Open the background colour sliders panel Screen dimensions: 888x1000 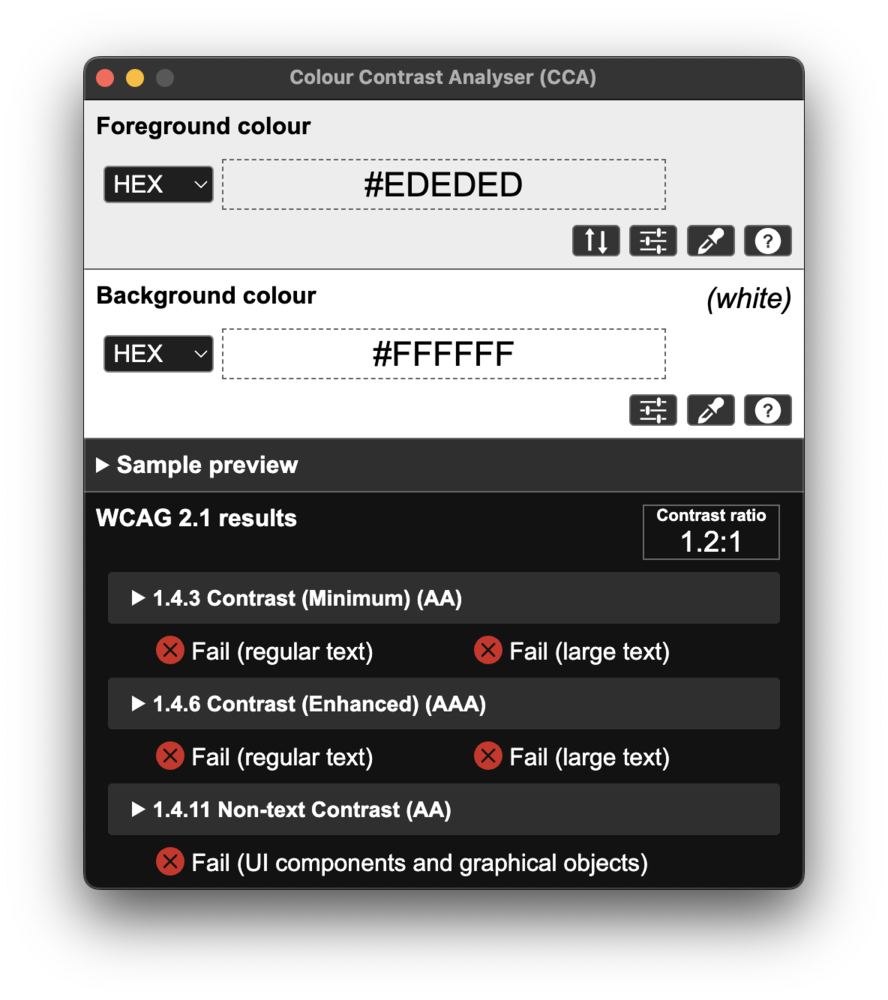(x=653, y=410)
